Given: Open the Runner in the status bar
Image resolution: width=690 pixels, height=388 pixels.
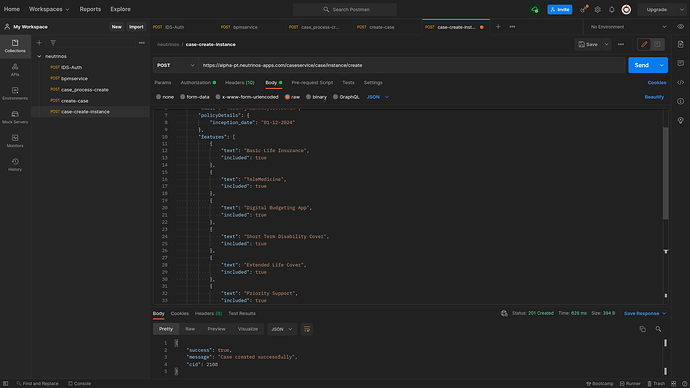Looking at the screenshot, I should (x=630, y=384).
